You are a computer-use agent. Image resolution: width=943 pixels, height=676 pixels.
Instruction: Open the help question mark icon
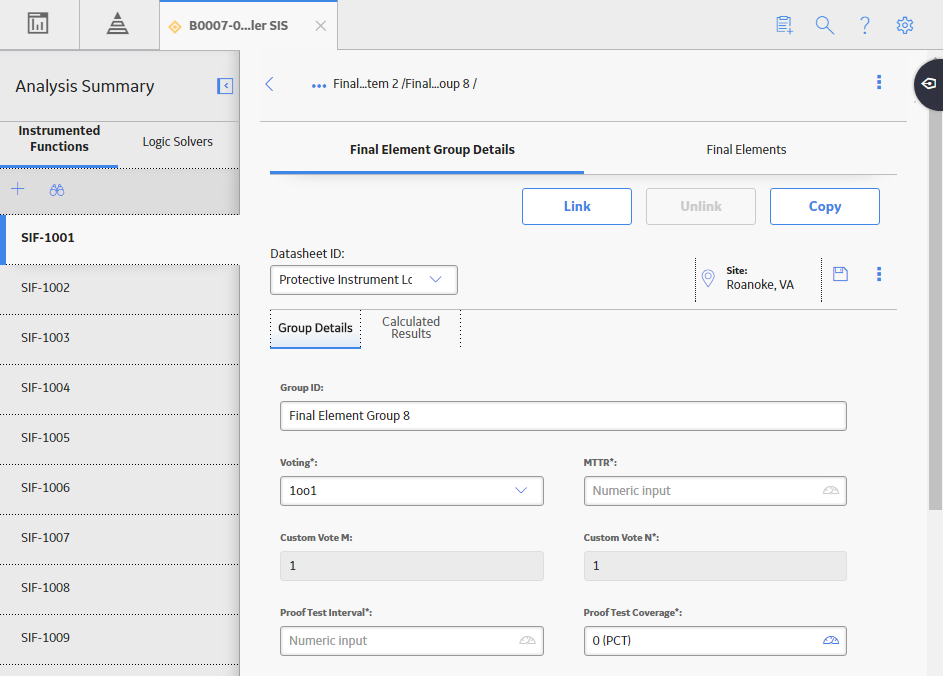865,25
